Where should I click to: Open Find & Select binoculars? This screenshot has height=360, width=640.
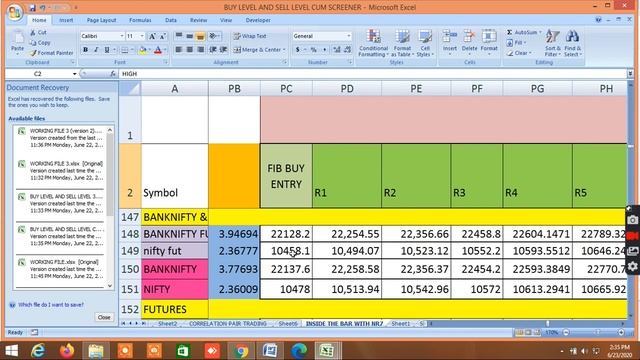[573, 43]
